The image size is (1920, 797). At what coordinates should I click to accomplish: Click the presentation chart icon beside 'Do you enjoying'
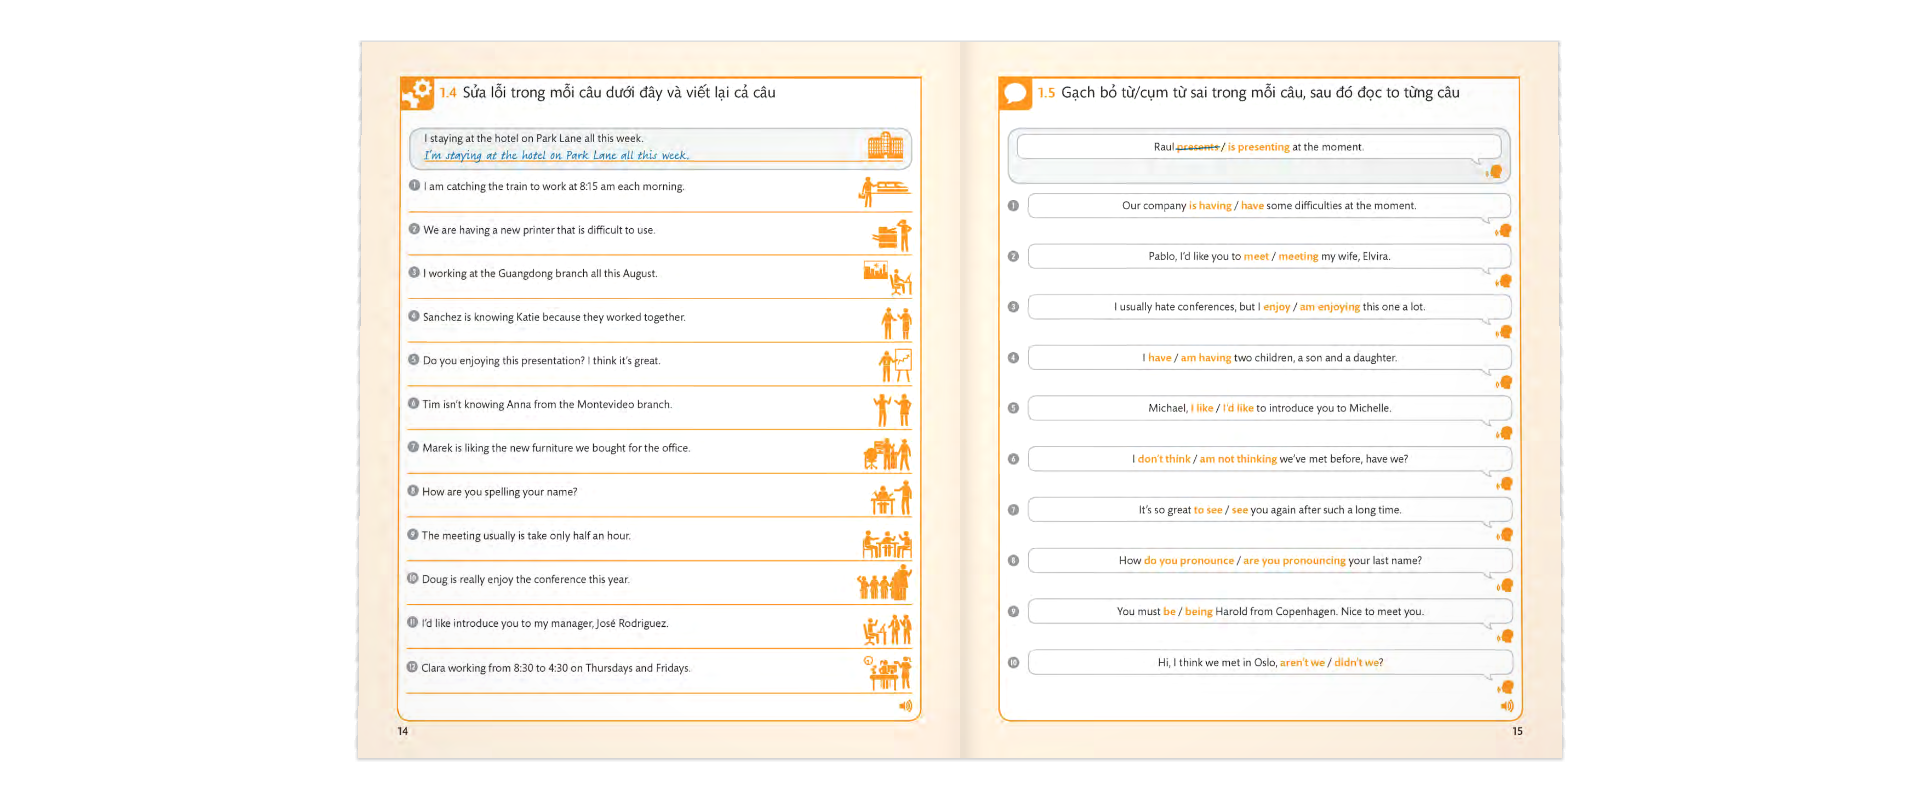click(895, 365)
